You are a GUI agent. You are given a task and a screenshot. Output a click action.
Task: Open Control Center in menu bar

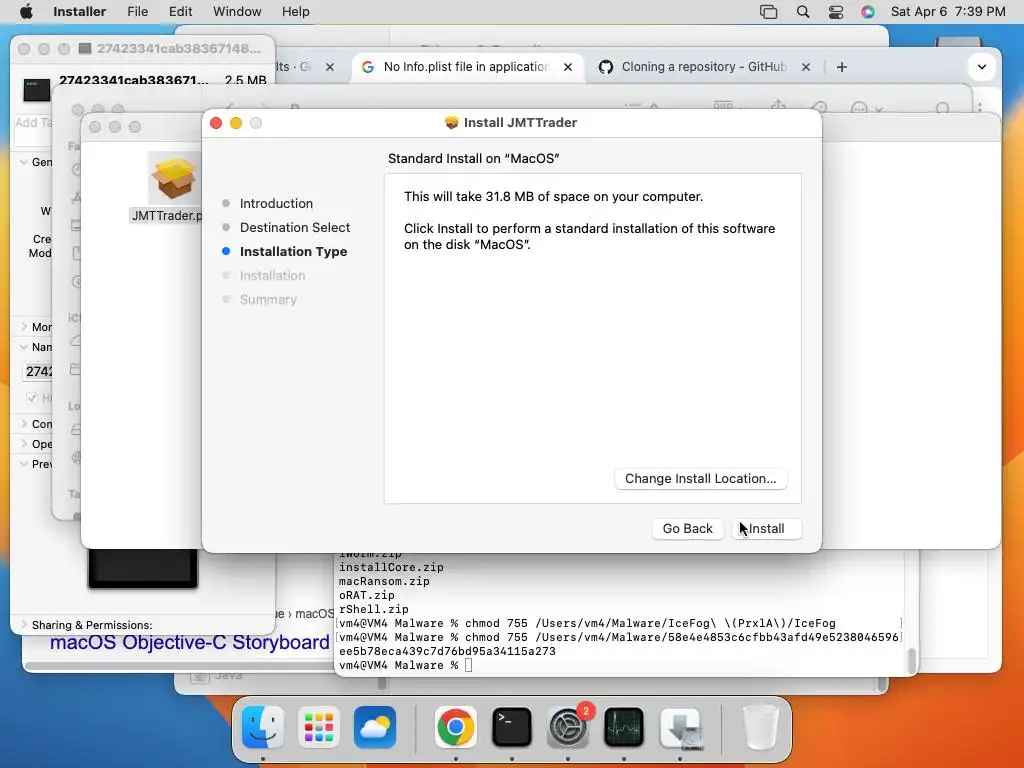835,12
